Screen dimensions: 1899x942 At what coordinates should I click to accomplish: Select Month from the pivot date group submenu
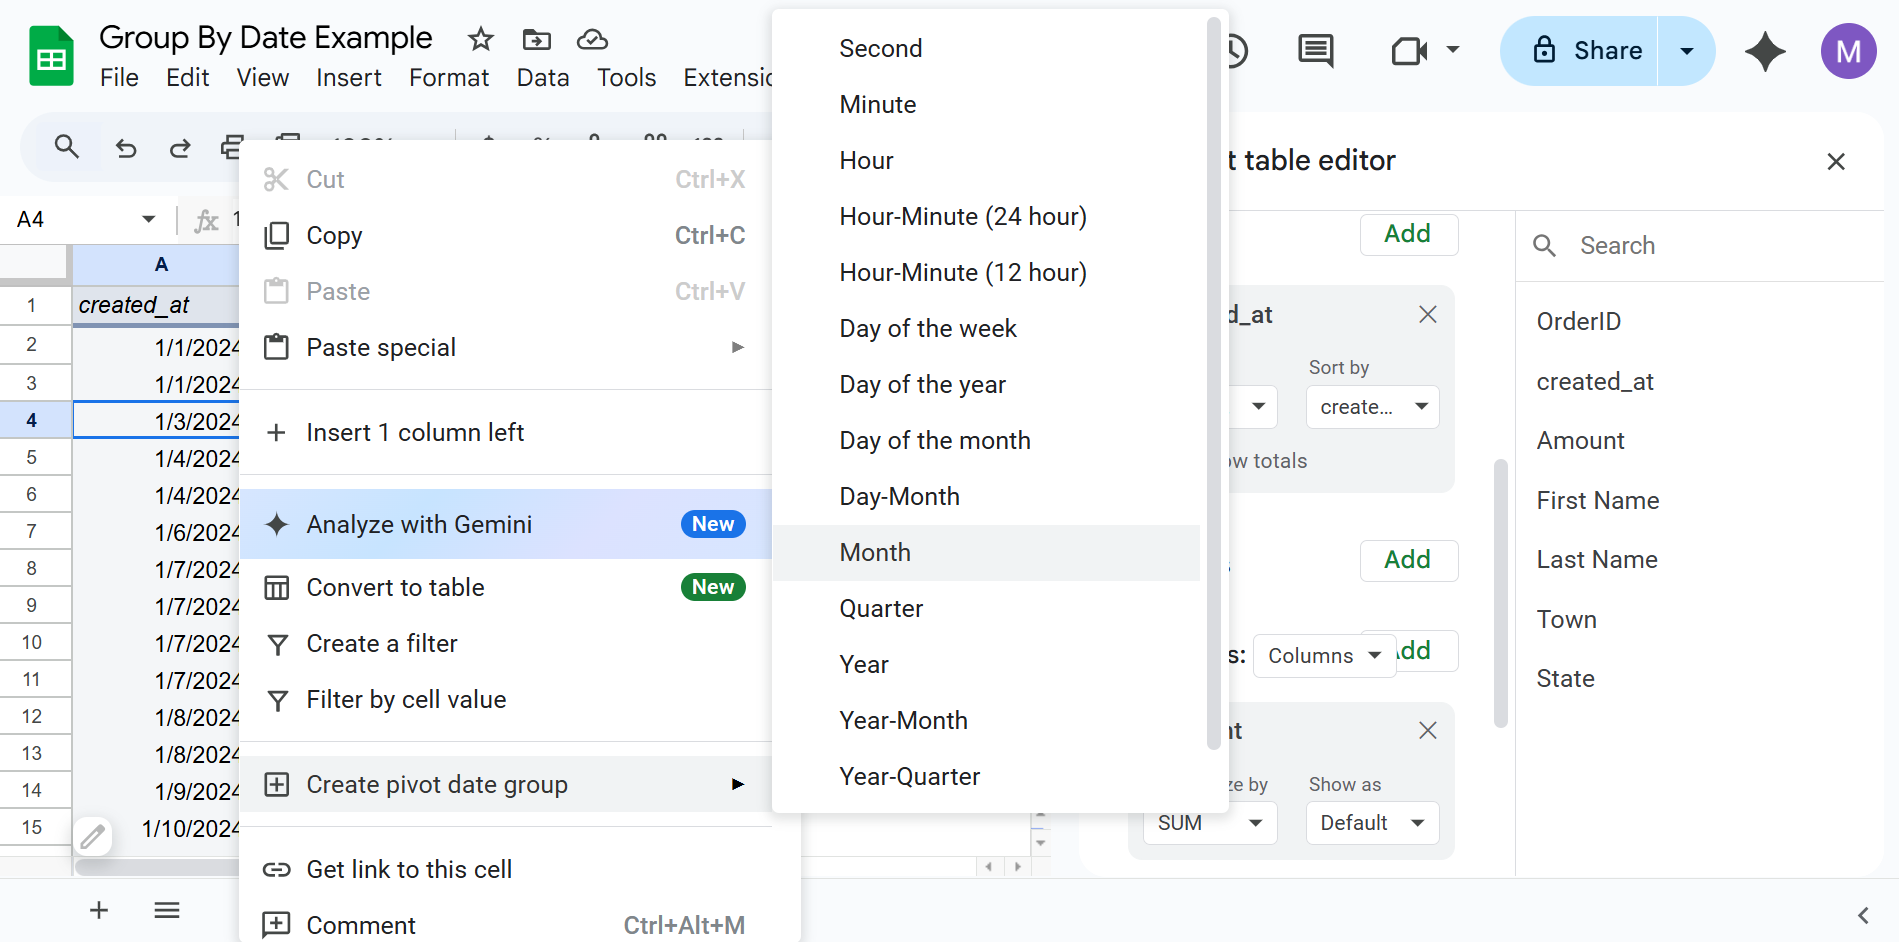(x=874, y=552)
